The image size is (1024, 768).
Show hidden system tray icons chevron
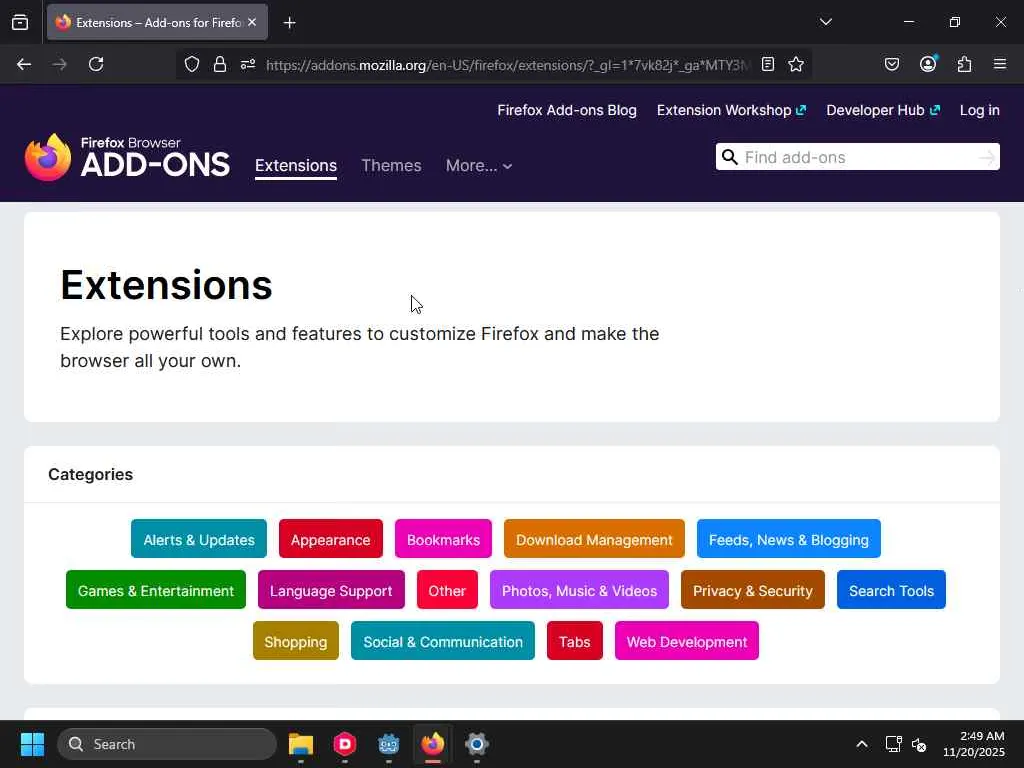tap(862, 744)
